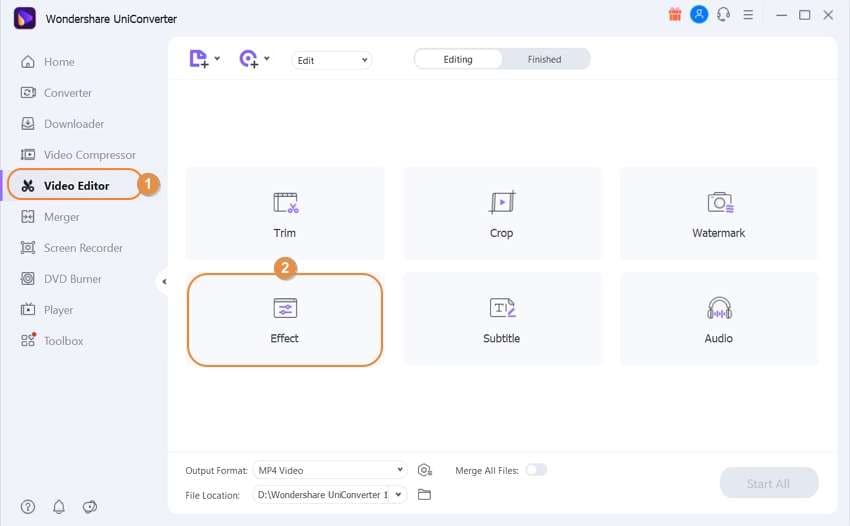The image size is (850, 526).
Task: Open the Toolbox section
Action: 51,341
